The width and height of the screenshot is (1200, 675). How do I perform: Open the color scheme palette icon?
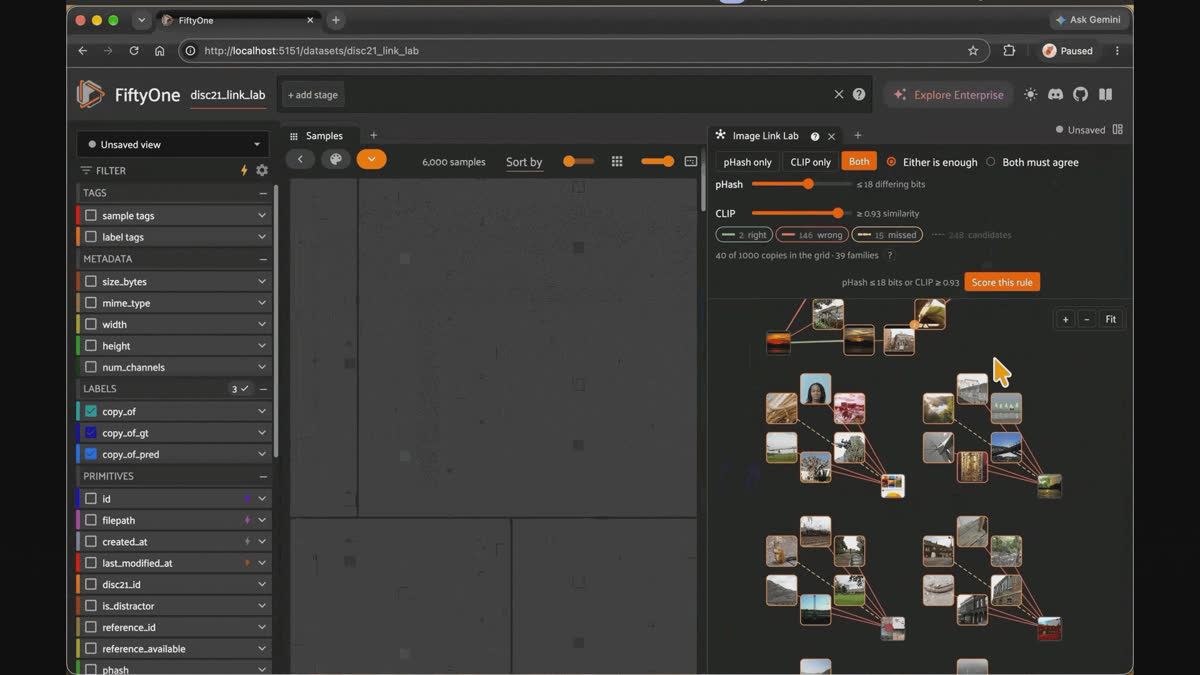336,160
